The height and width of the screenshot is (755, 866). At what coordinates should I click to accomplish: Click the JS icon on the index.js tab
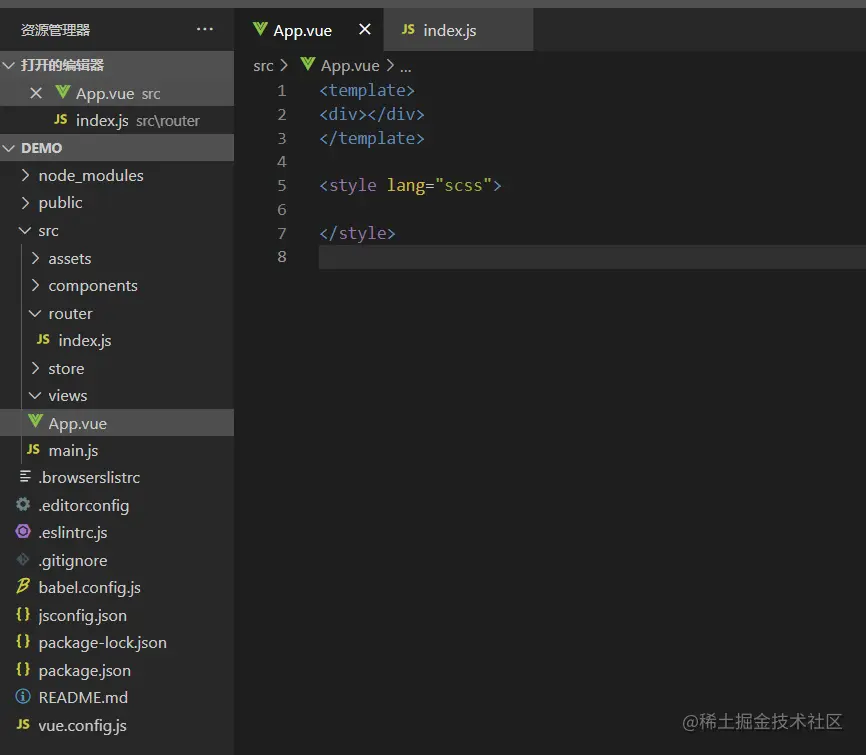pos(408,30)
